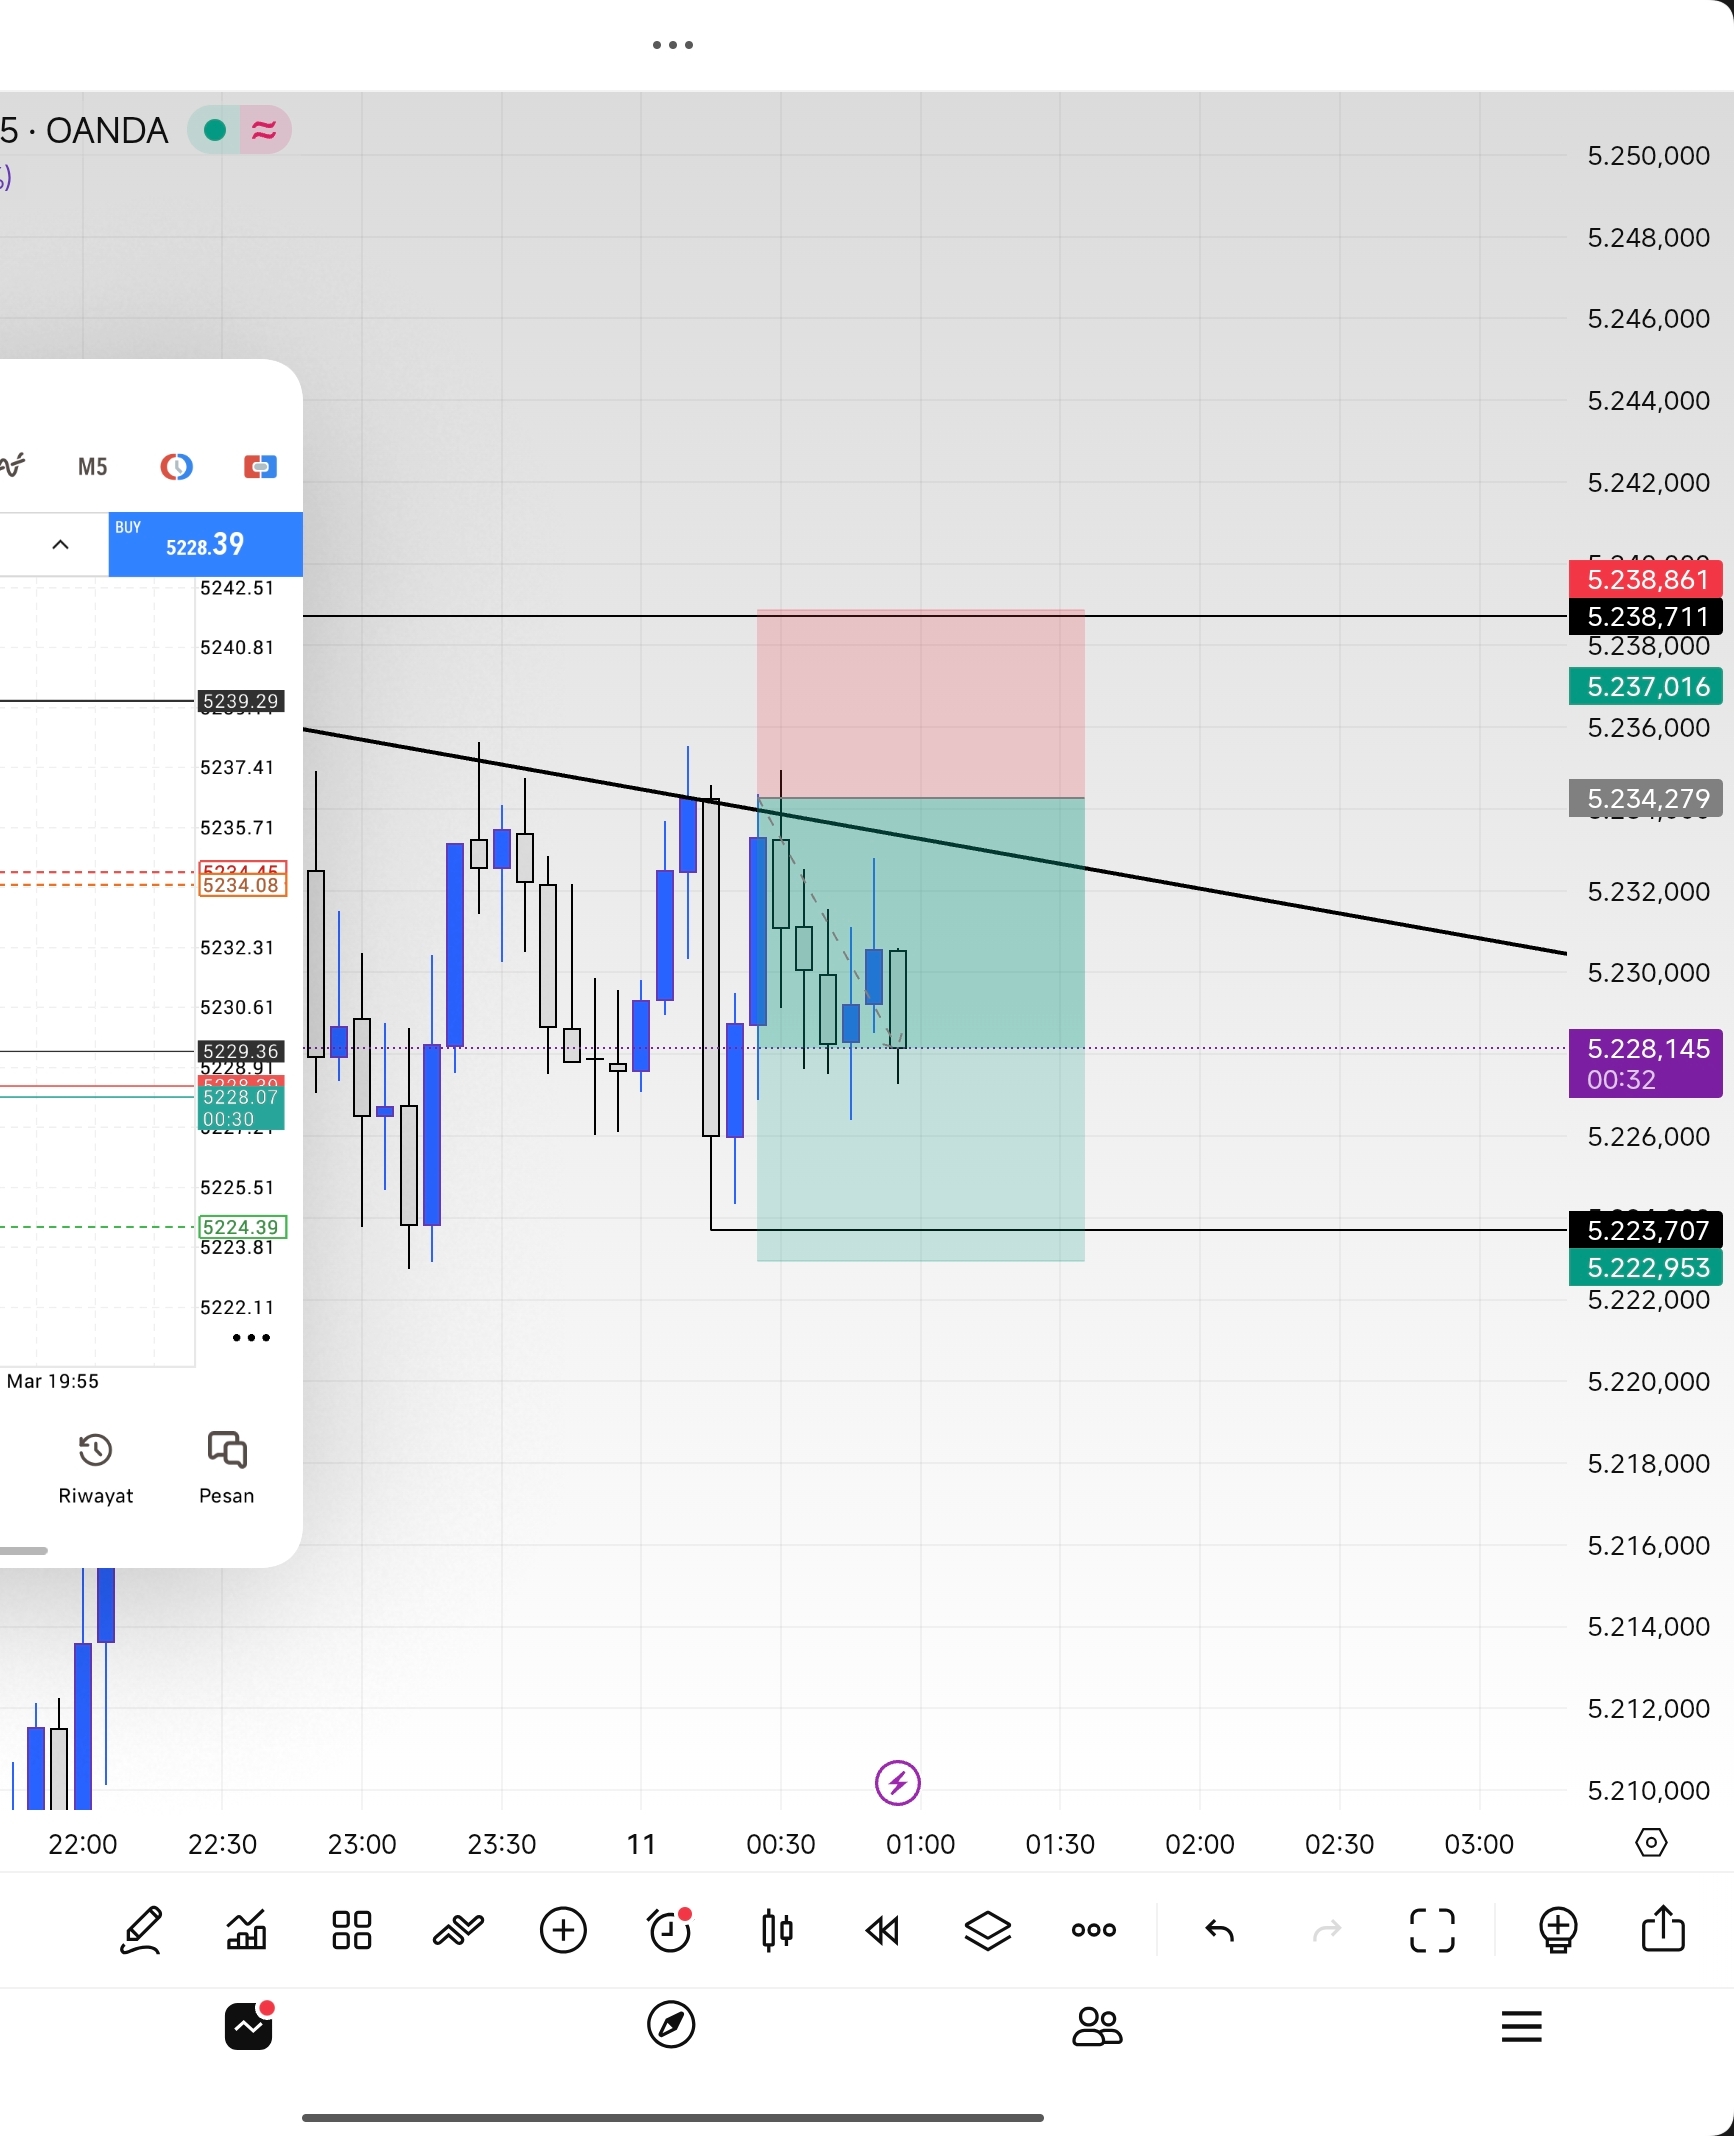Tap the BUY 5228.39 button
The image size is (1734, 2136).
pos(205,544)
